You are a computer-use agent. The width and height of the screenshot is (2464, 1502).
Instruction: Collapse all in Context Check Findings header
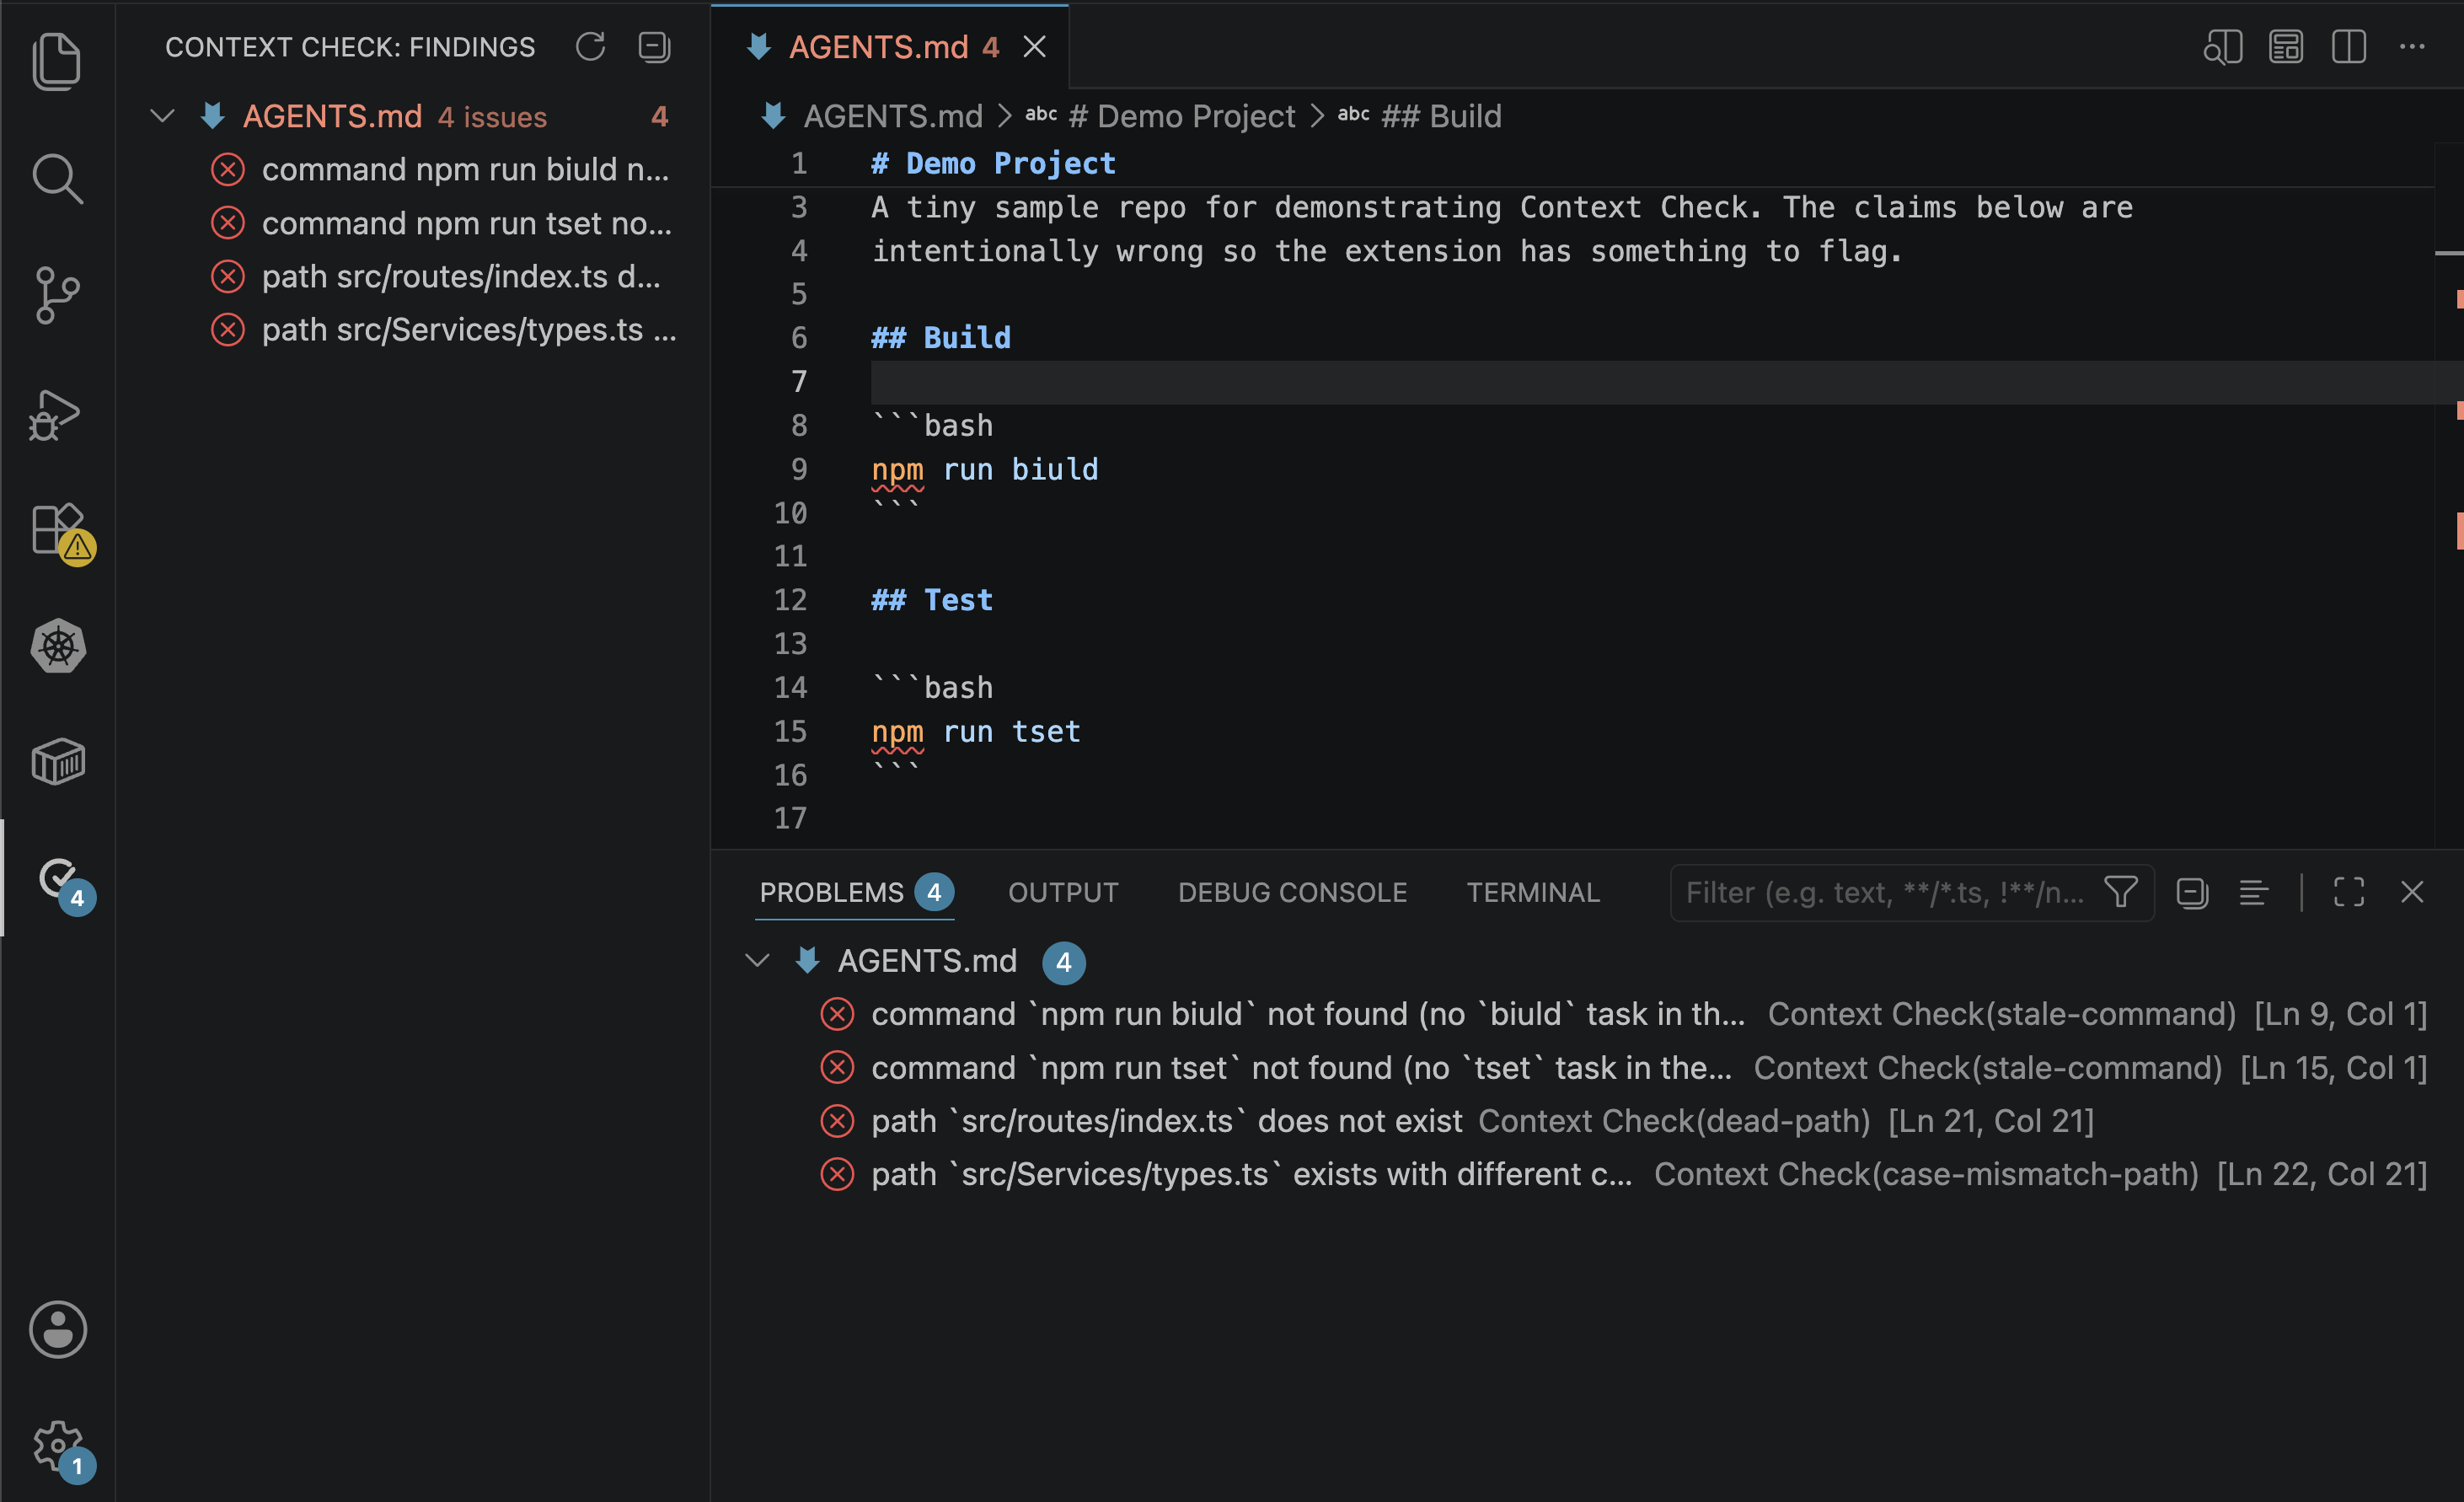click(x=654, y=47)
